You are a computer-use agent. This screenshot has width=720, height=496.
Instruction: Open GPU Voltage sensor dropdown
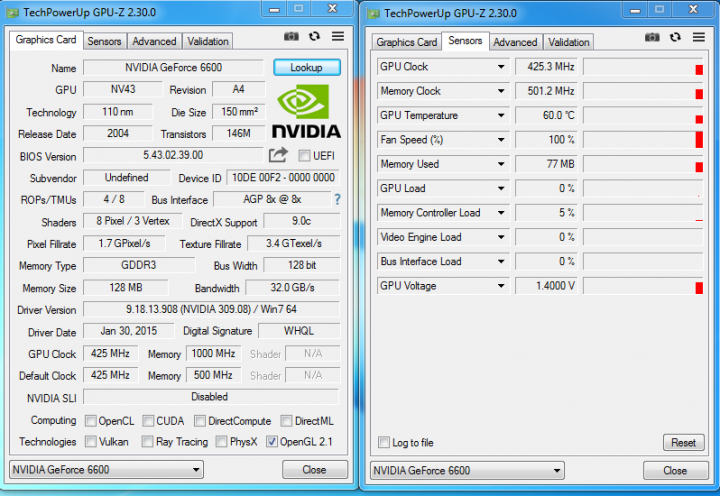tap(501, 286)
